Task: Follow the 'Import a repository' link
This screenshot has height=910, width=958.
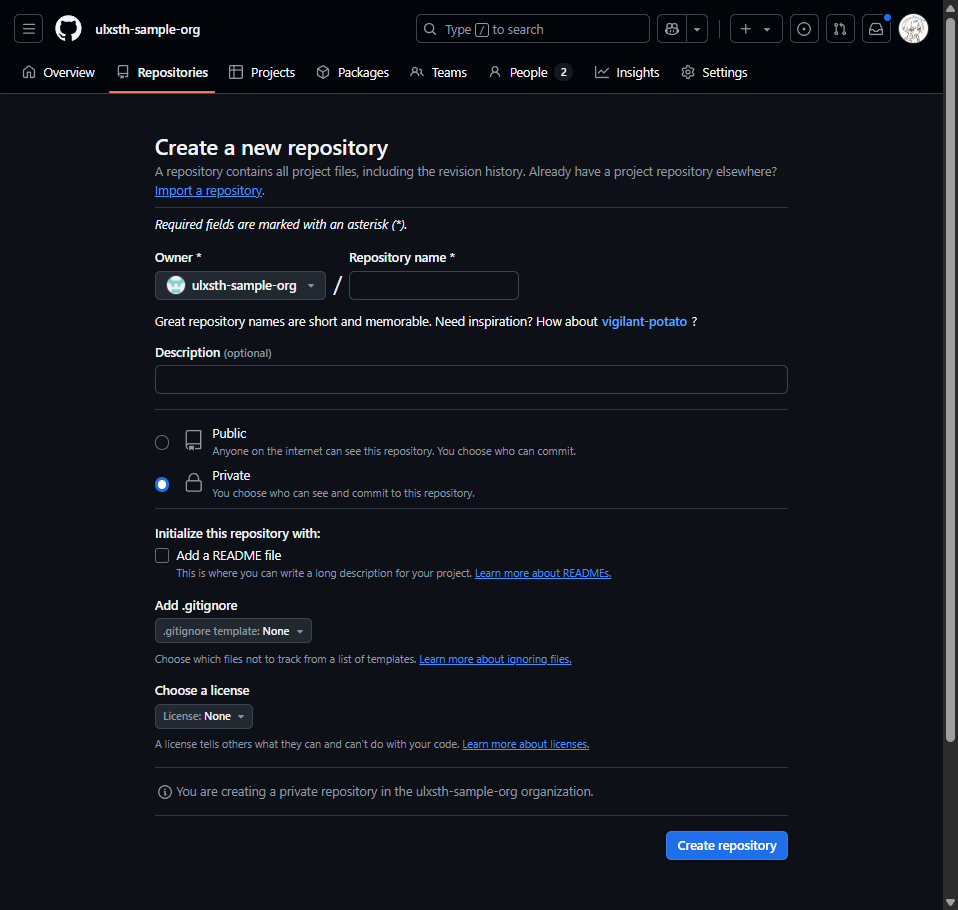Action: click(x=208, y=191)
